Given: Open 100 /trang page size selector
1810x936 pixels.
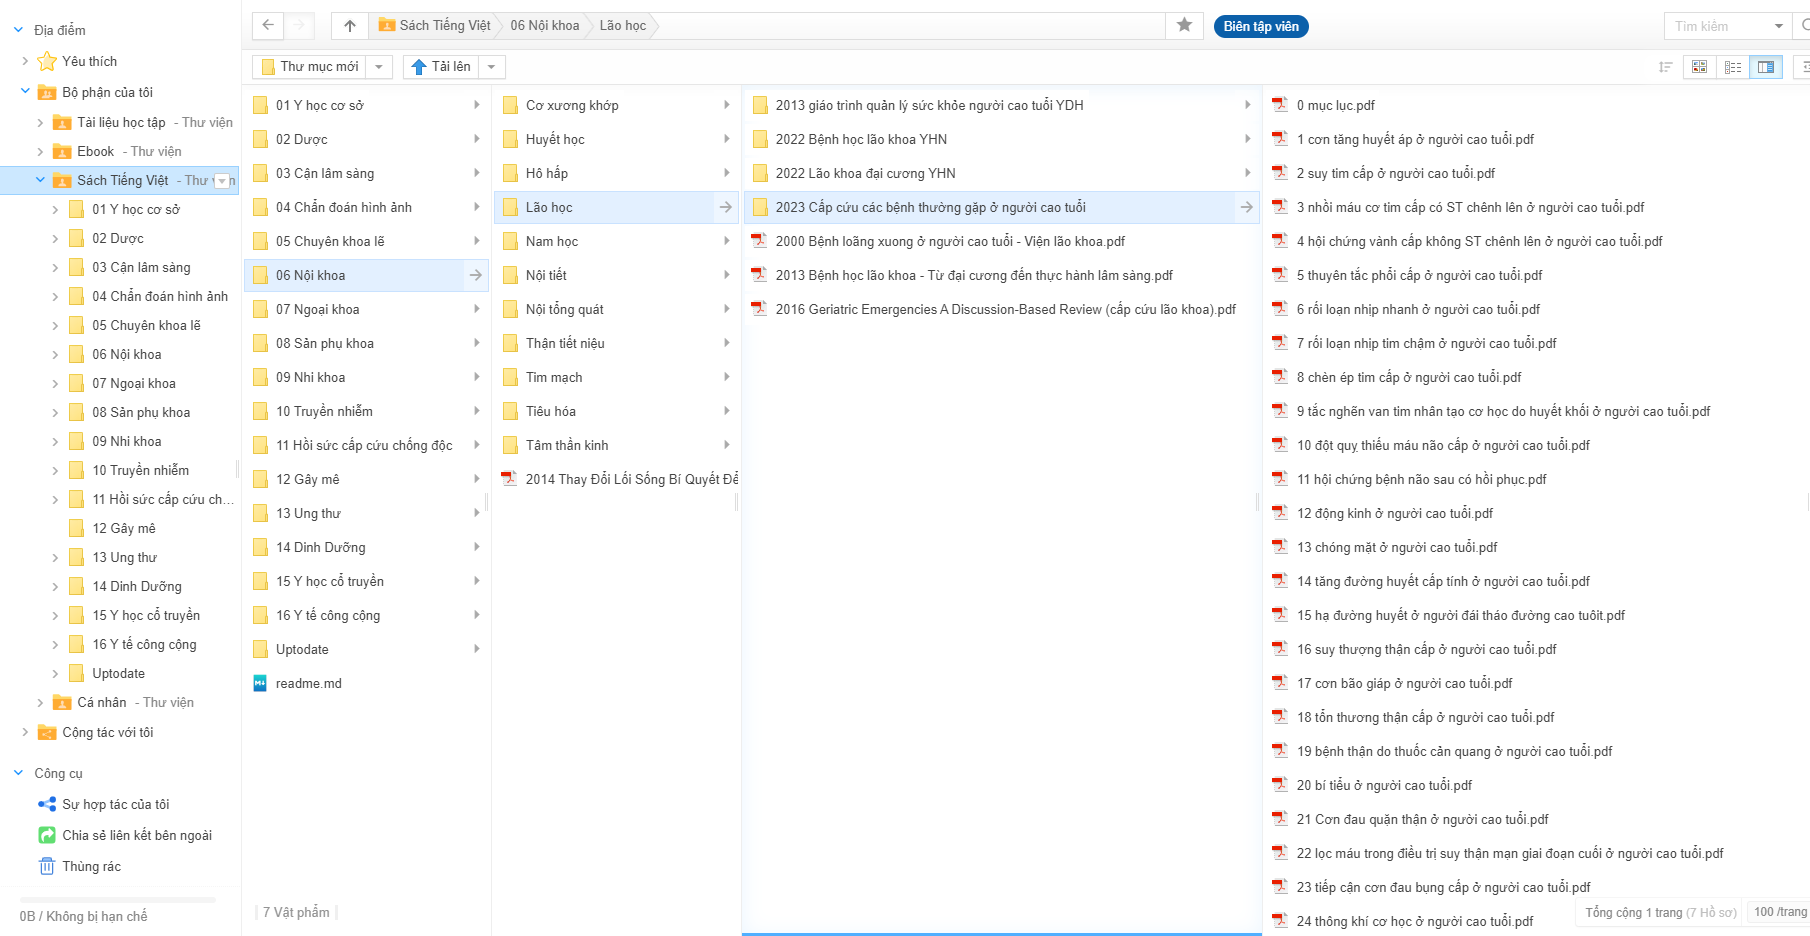Looking at the screenshot, I should (x=1779, y=912).
